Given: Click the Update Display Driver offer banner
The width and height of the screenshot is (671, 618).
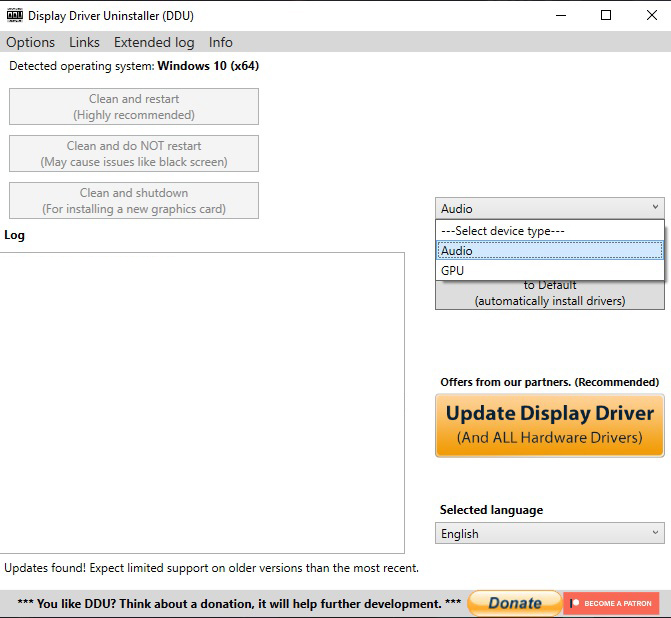Looking at the screenshot, I should (x=550, y=426).
